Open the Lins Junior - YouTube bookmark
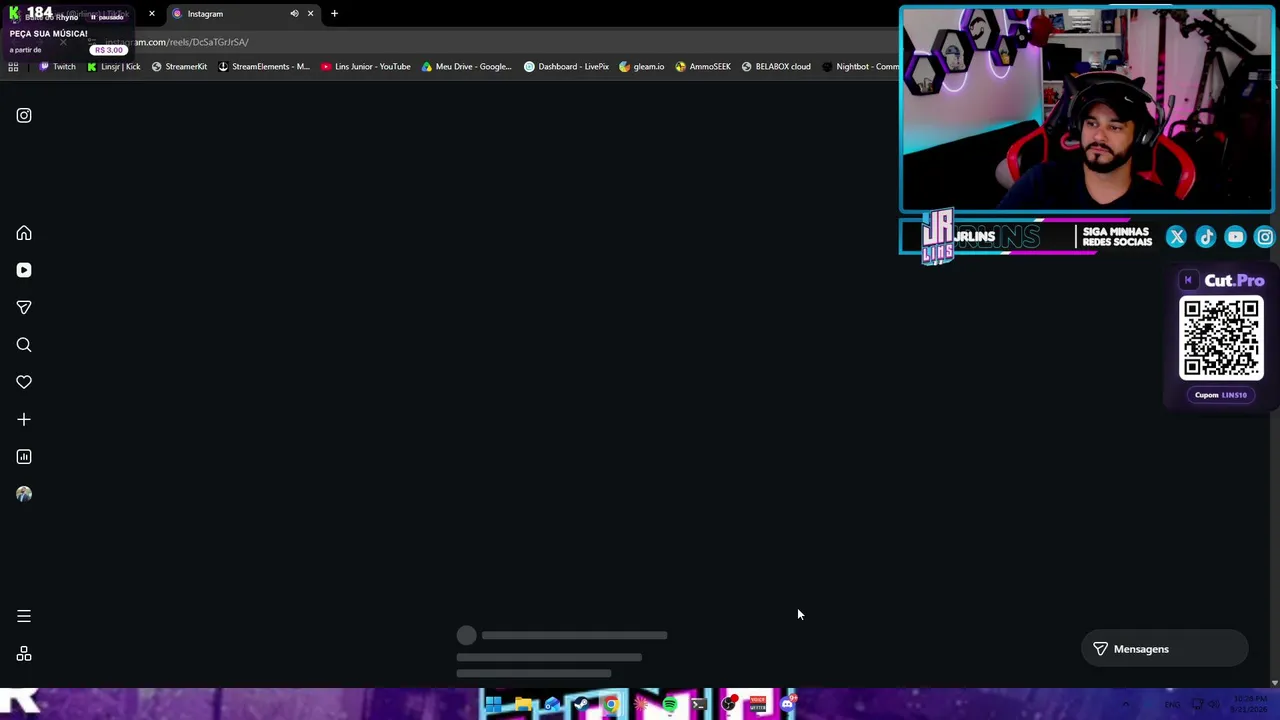This screenshot has width=1280, height=720. [x=366, y=67]
